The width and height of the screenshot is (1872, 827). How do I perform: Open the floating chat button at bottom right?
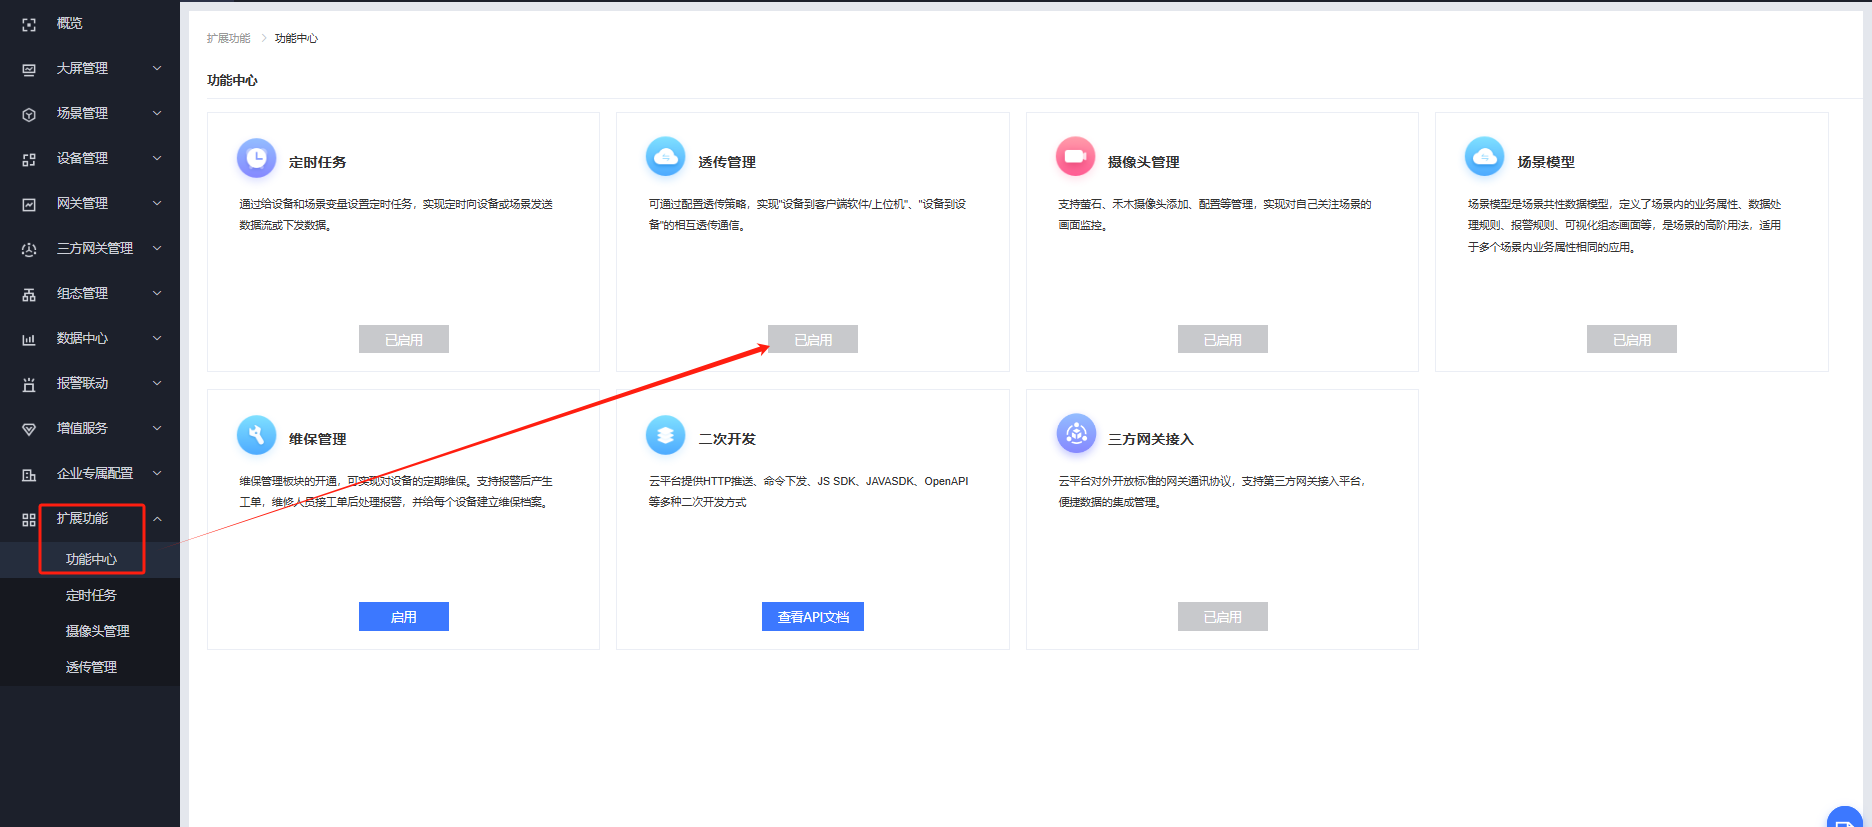point(1845,818)
